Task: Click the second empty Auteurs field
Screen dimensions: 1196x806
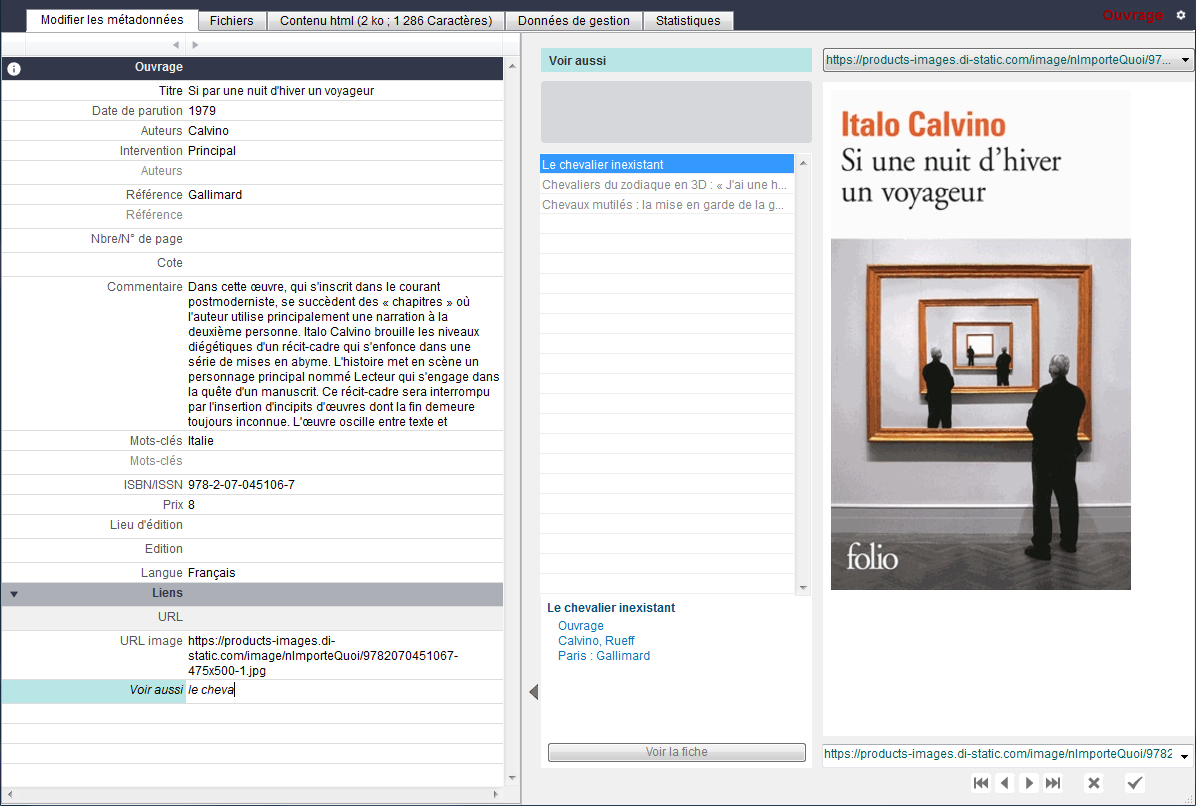Action: click(x=345, y=171)
